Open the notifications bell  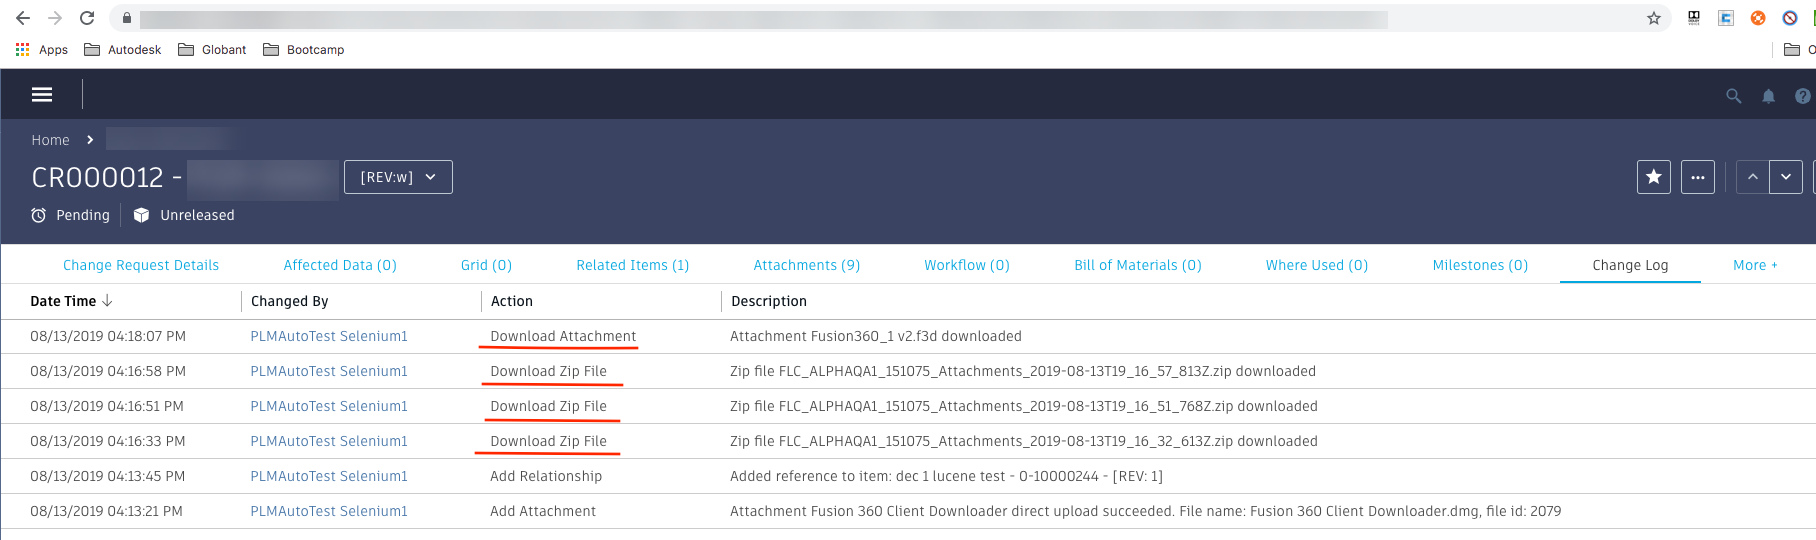[1768, 96]
